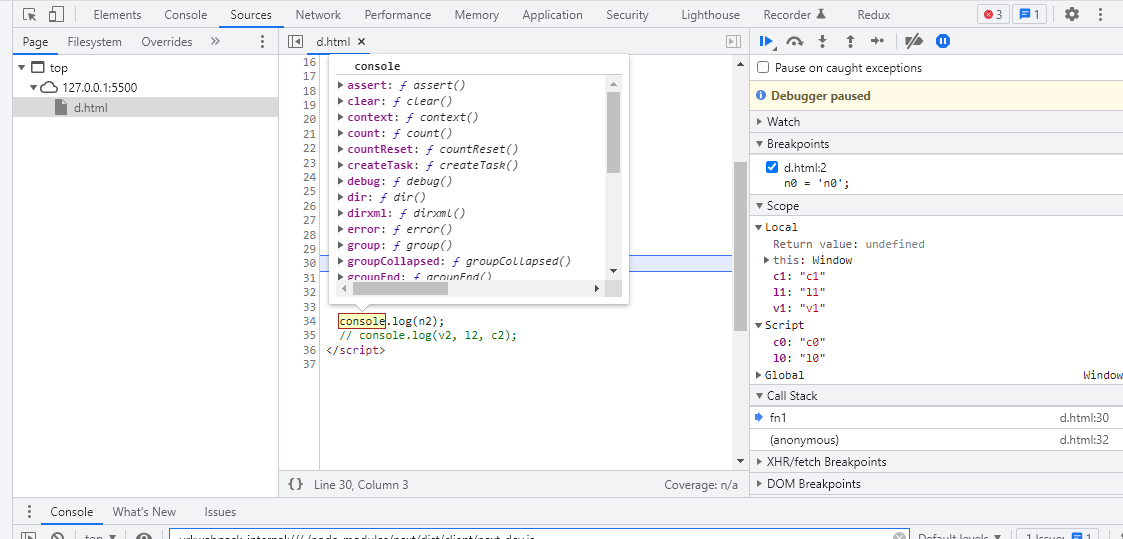The image size is (1123, 539).
Task: Open DevTools settings gear
Action: point(1071,14)
